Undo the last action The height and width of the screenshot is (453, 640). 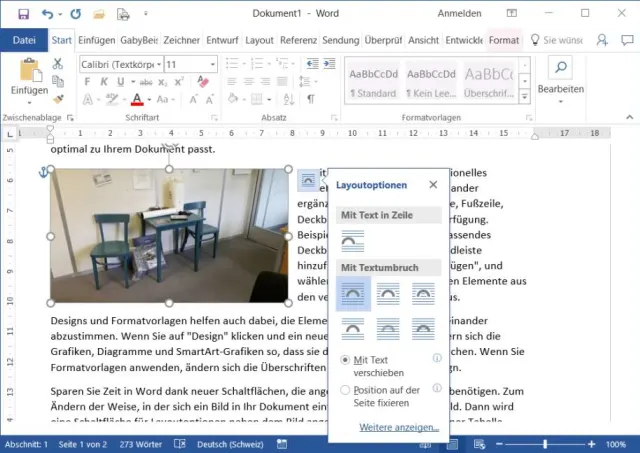[48, 15]
